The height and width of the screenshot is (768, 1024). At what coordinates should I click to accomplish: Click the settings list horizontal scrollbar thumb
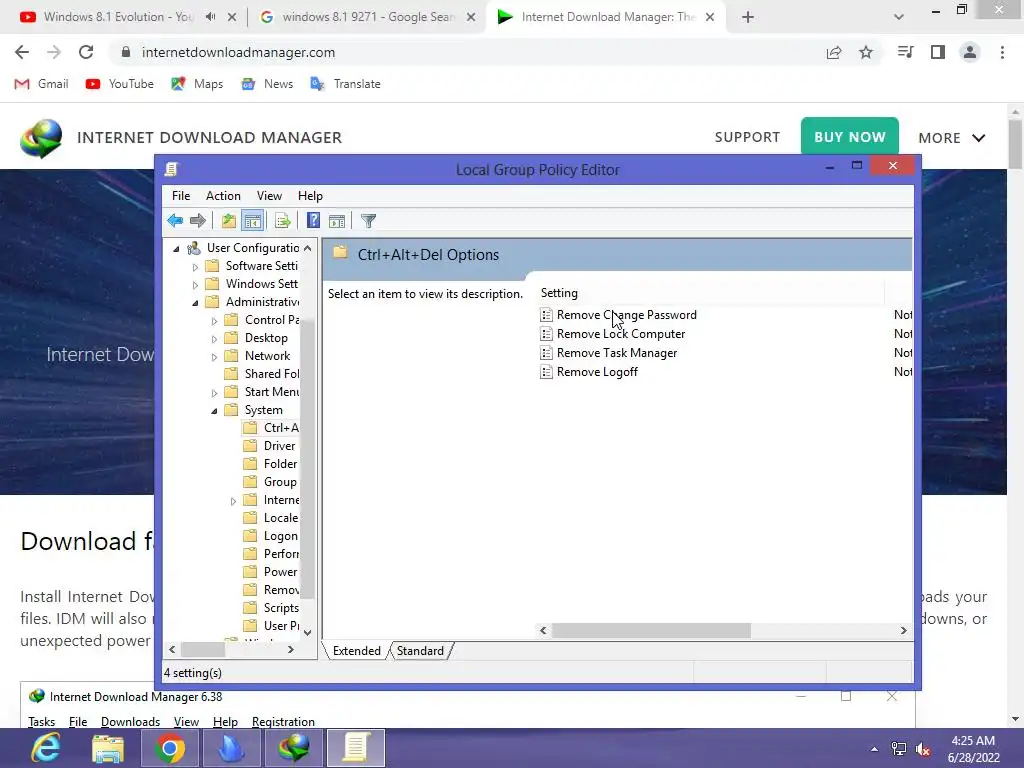[x=652, y=631]
